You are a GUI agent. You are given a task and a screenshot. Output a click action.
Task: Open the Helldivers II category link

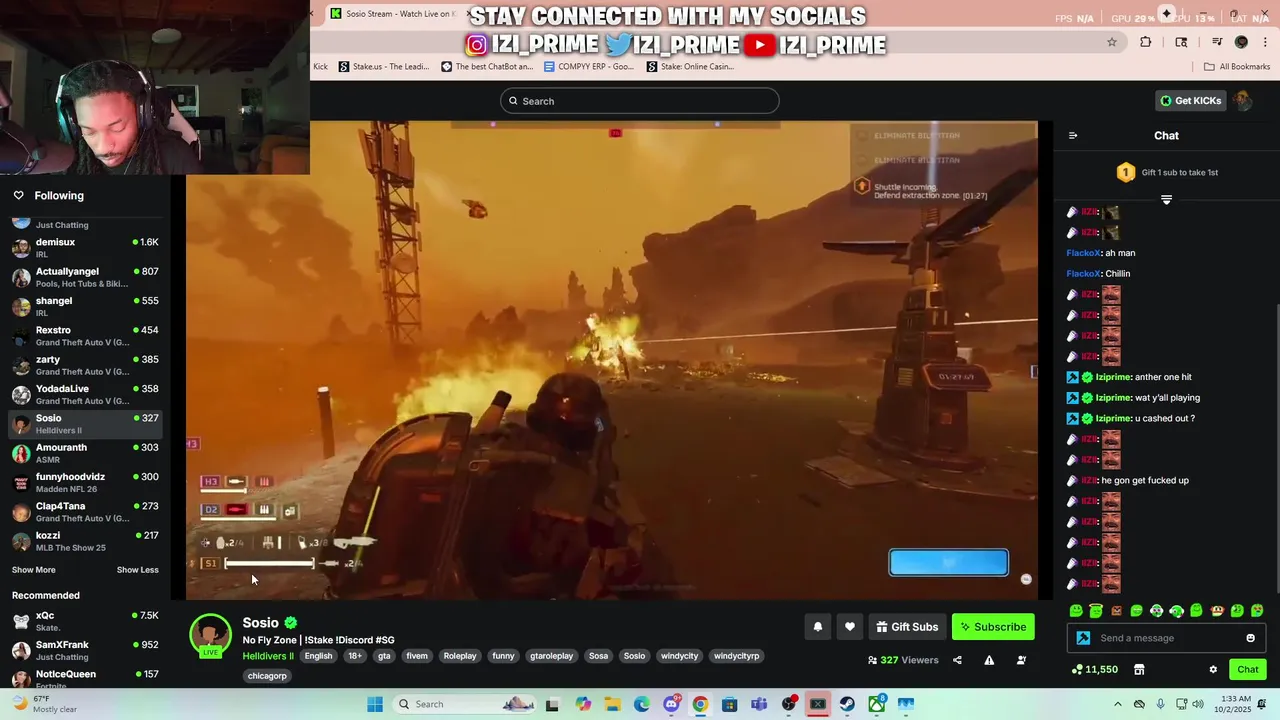tap(268, 656)
